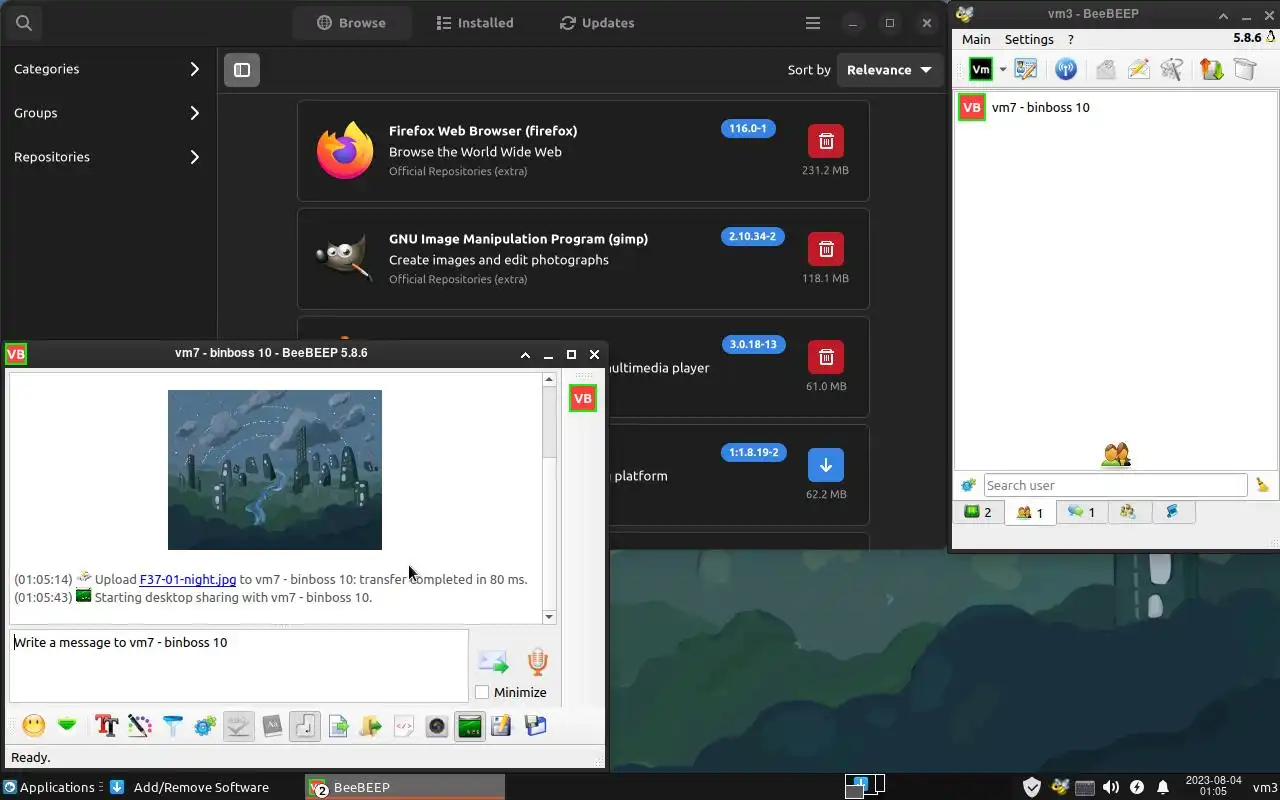Image resolution: width=1280 pixels, height=800 pixels.
Task: Toggle the sidebar panel button
Action: point(242,70)
